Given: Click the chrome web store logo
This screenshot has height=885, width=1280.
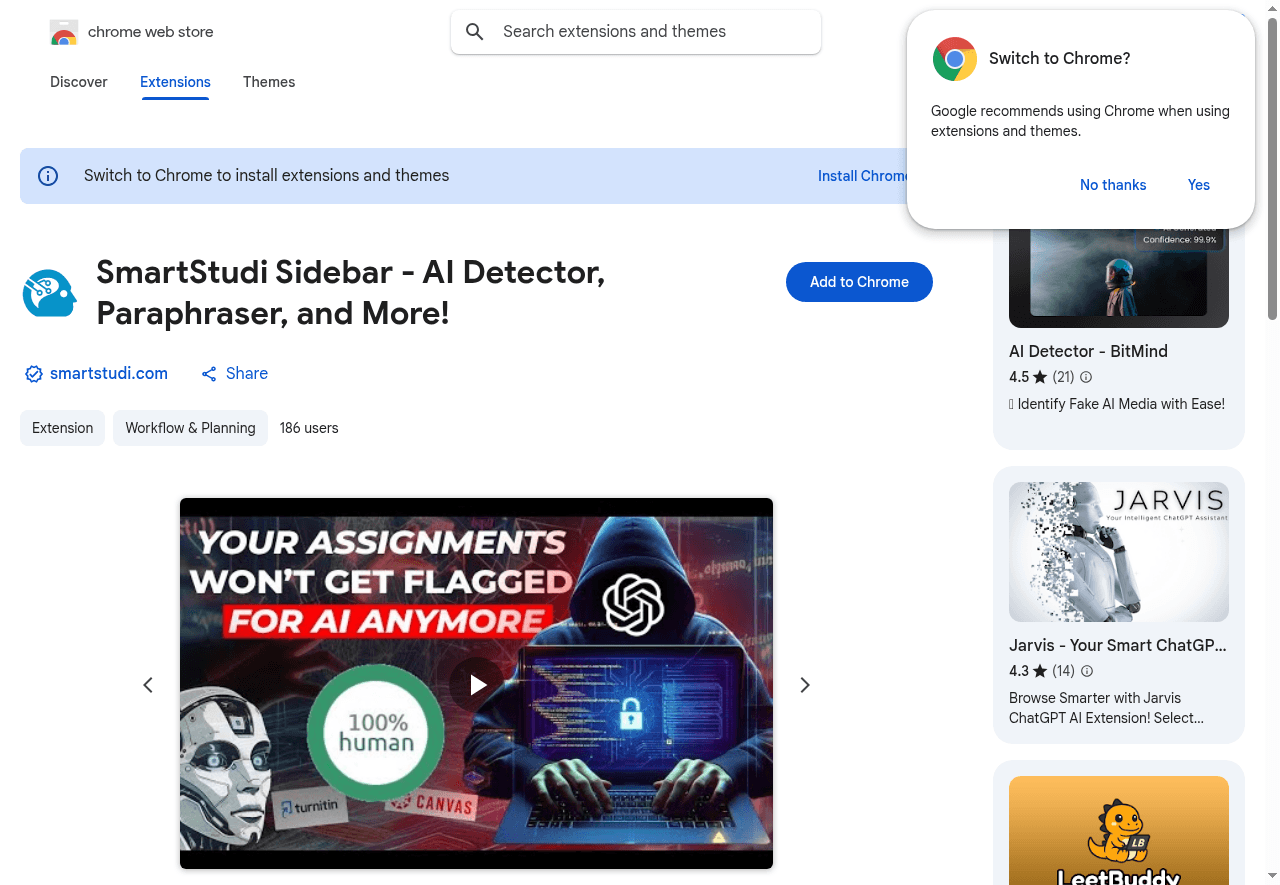Looking at the screenshot, I should 64,32.
